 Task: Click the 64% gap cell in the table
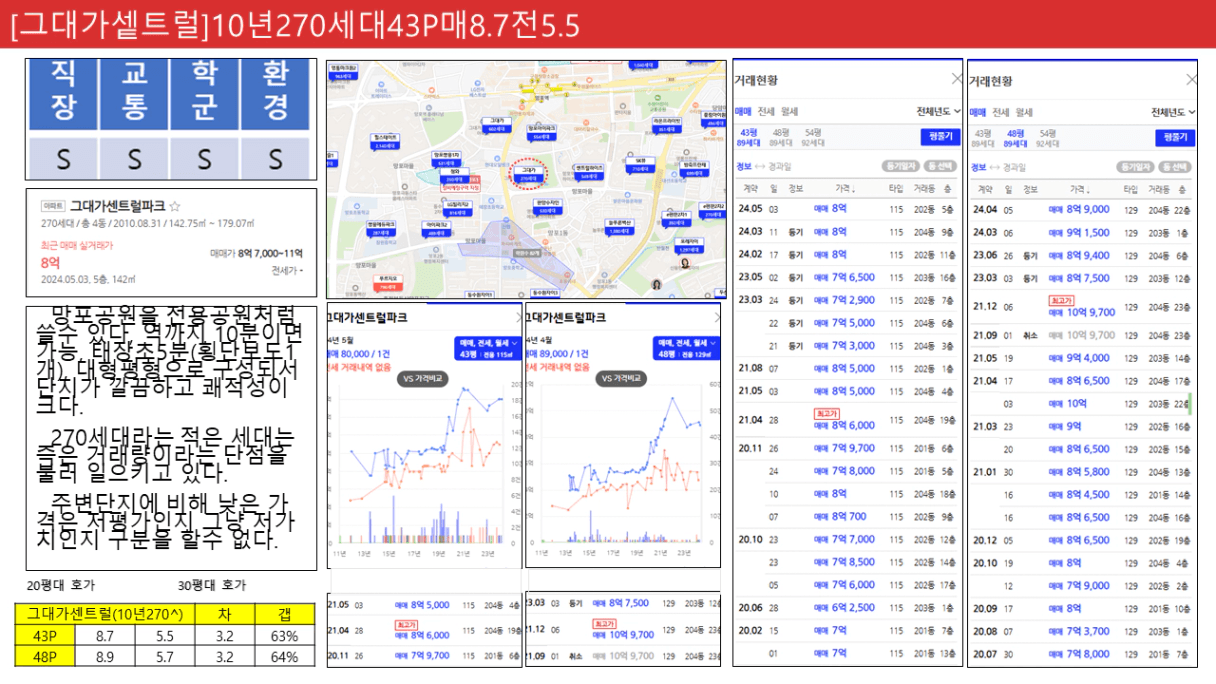point(285,656)
